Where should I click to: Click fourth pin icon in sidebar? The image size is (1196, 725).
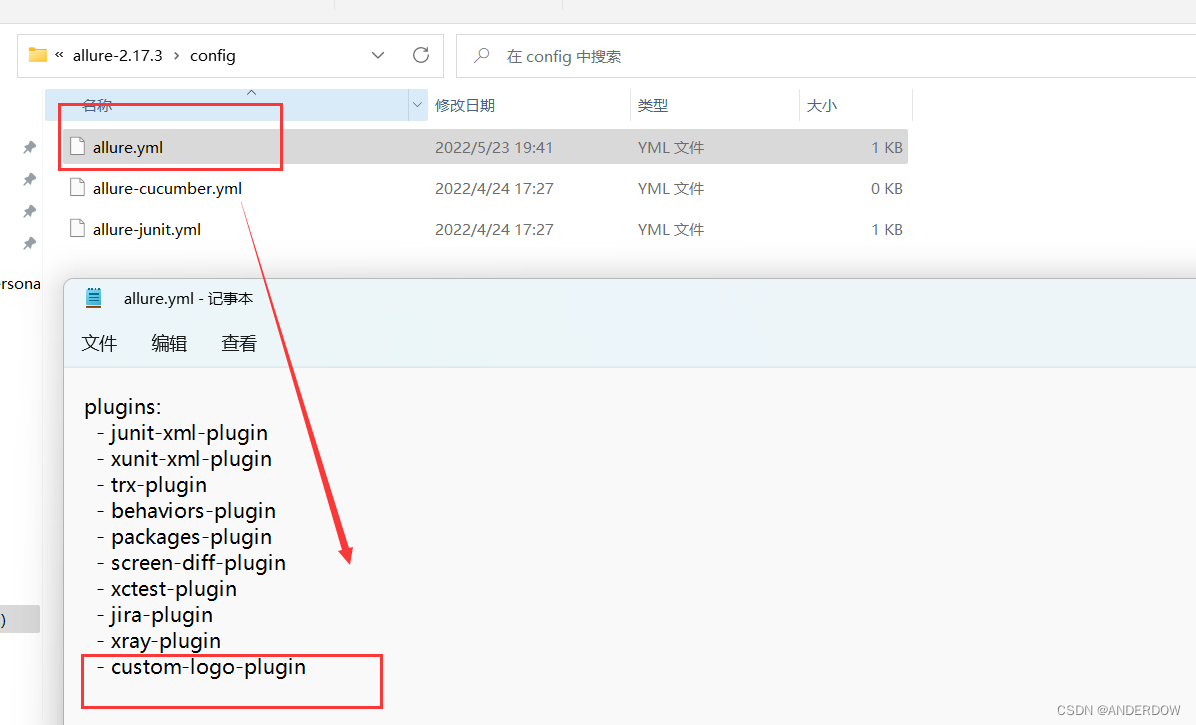tap(29, 243)
